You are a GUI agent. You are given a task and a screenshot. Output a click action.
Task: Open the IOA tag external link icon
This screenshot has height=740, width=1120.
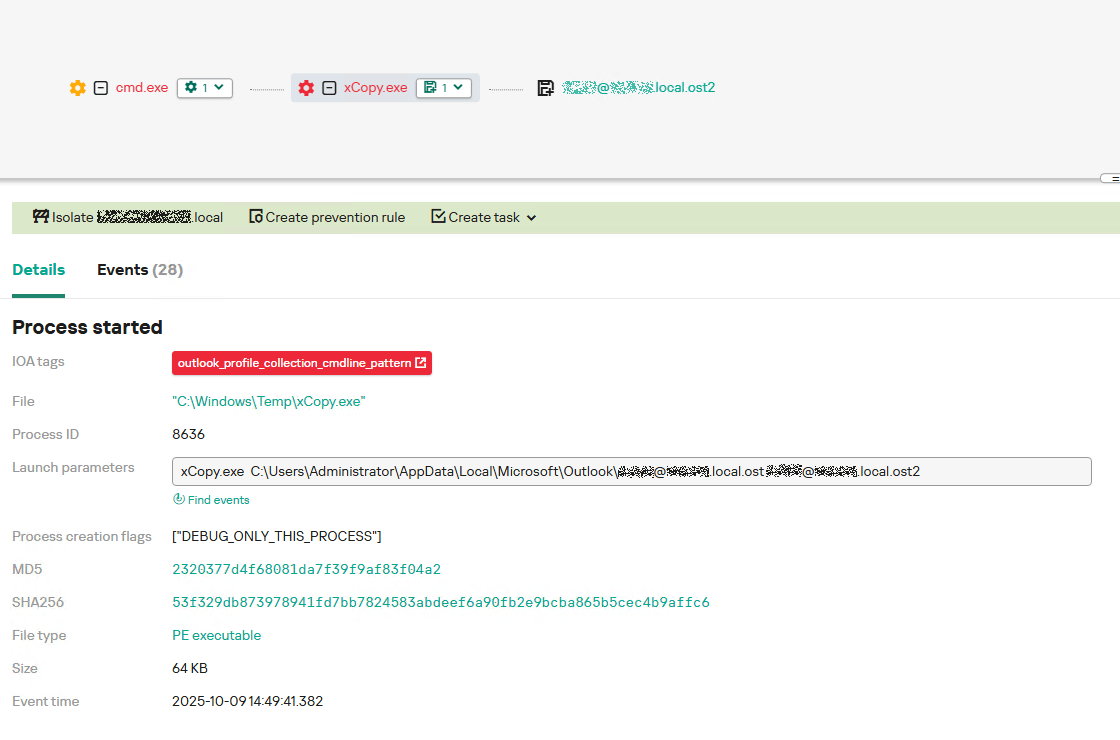tap(423, 363)
